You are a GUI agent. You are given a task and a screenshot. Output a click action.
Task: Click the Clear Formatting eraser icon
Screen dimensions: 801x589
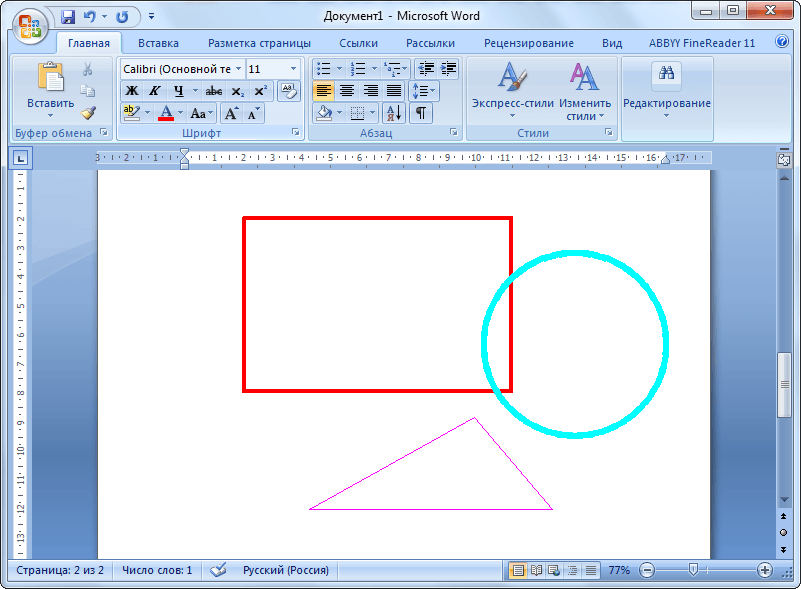point(288,91)
